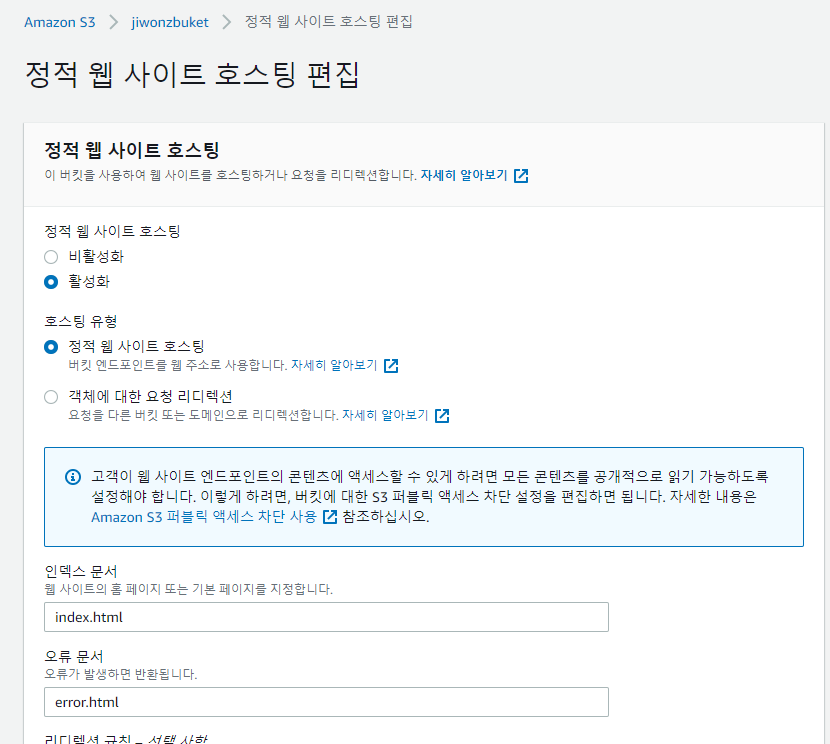Click 호스팅 유형 section label

pos(80,321)
